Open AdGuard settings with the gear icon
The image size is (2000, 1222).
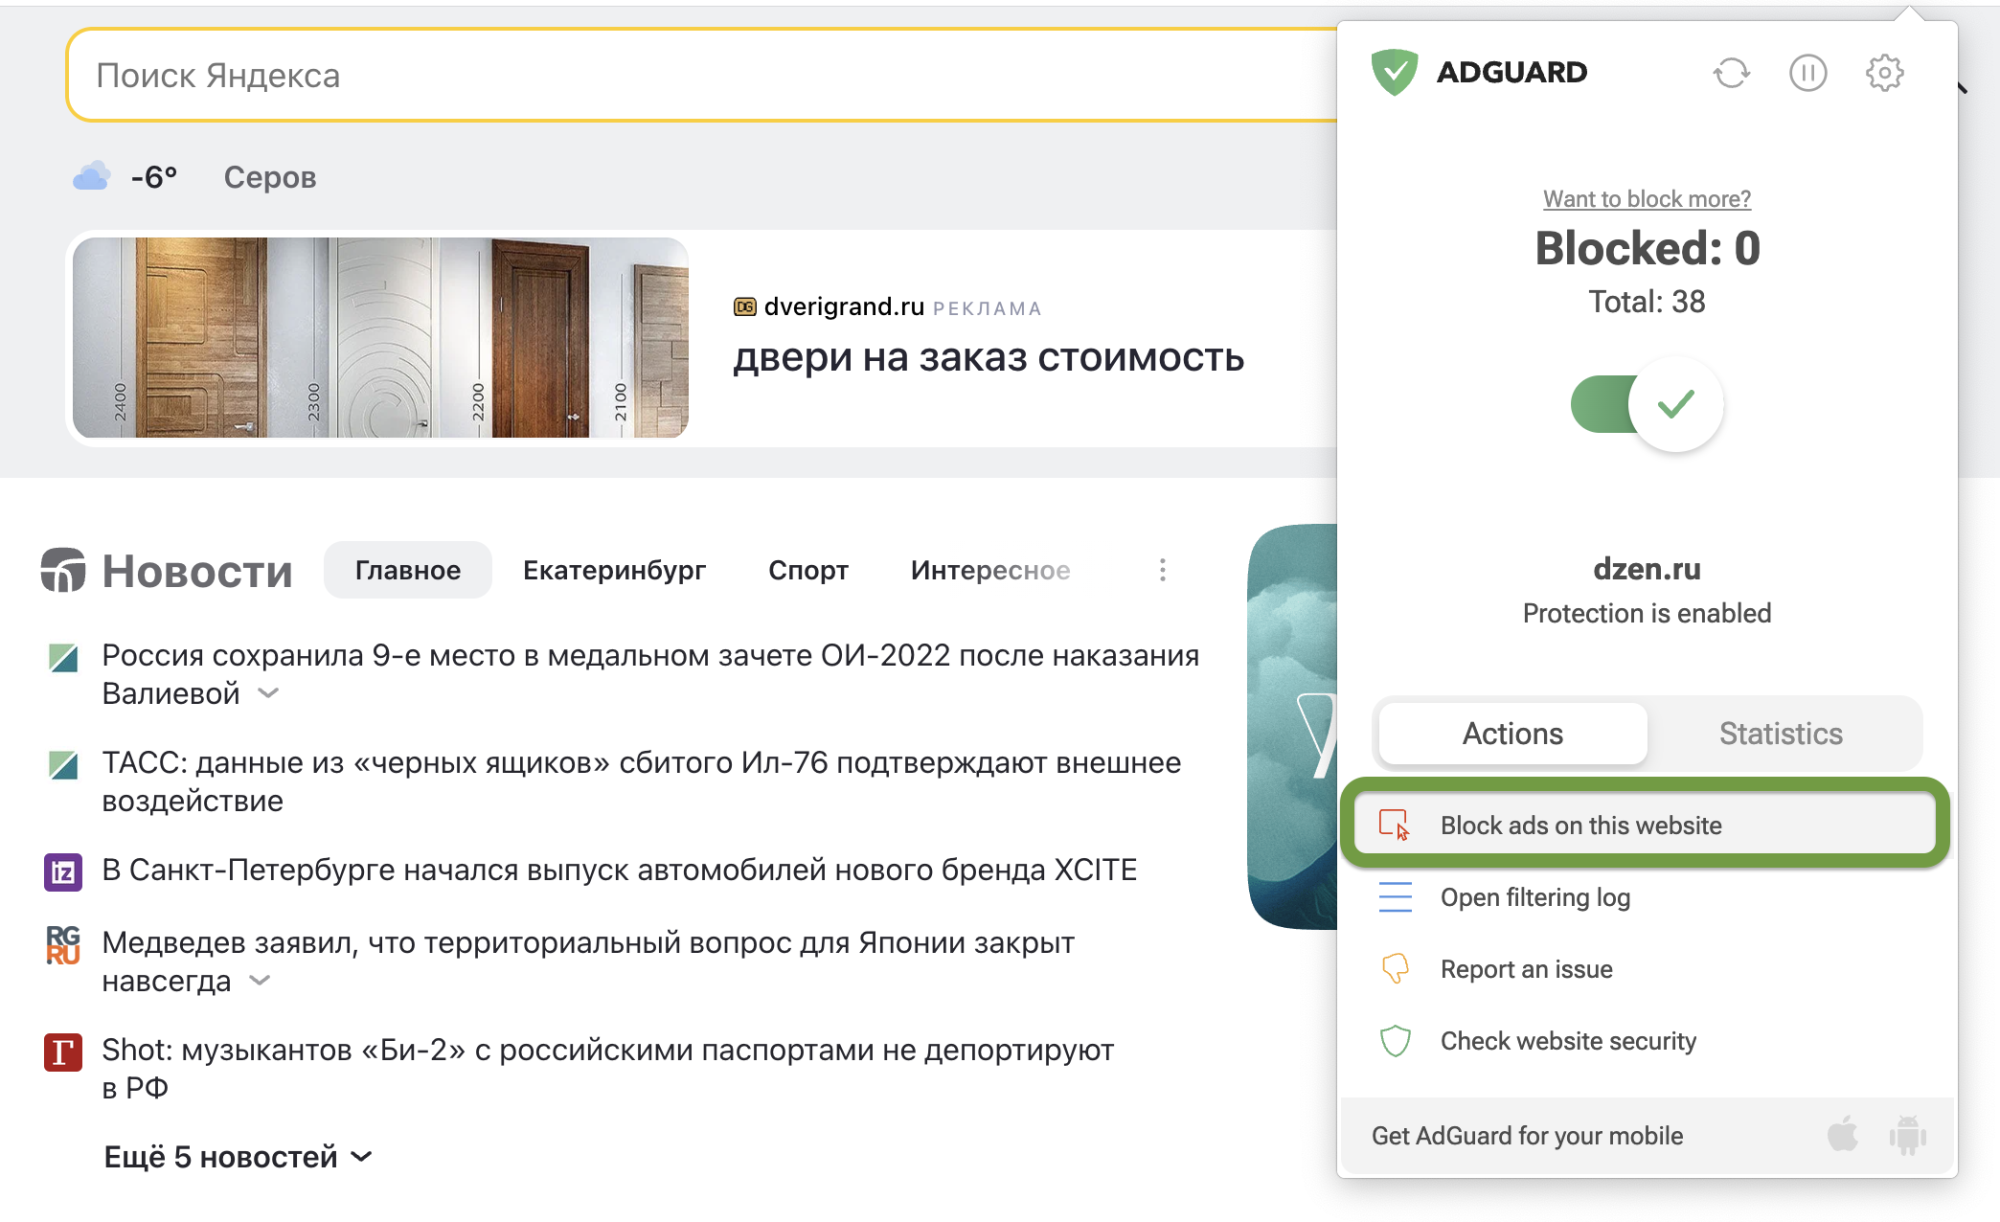[1884, 72]
